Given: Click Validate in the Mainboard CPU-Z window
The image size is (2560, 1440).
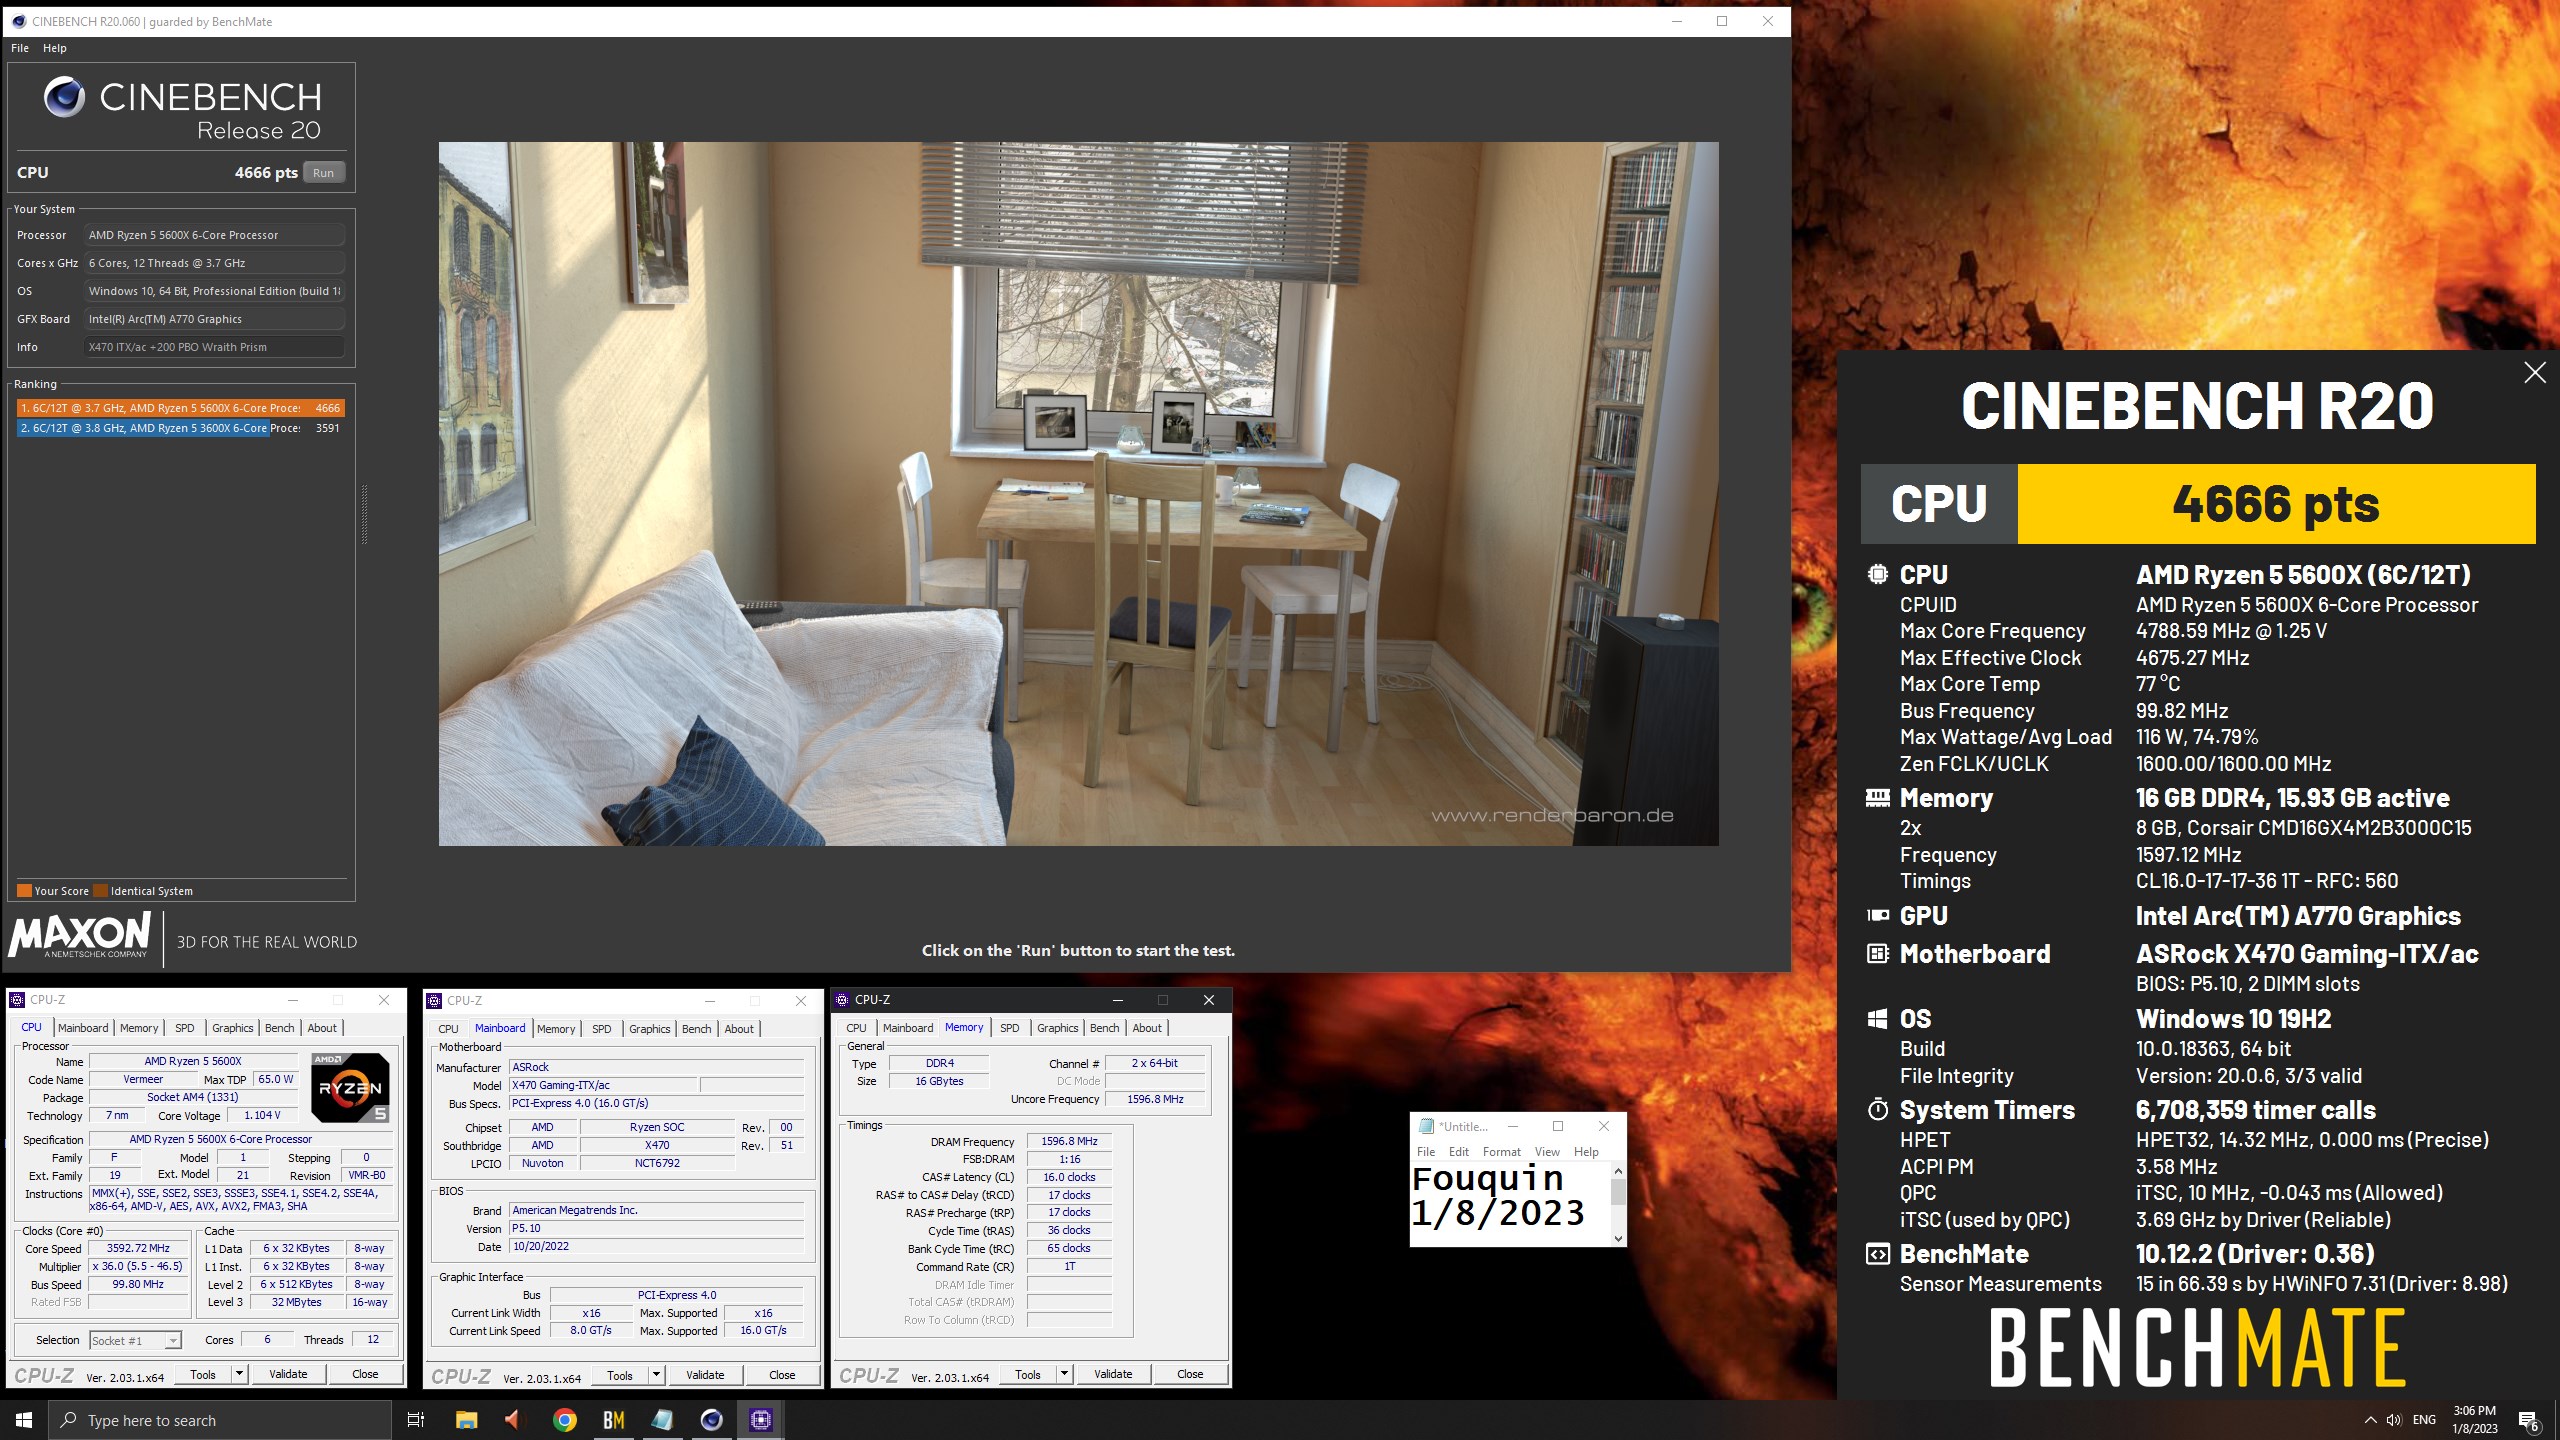Looking at the screenshot, I should (705, 1375).
